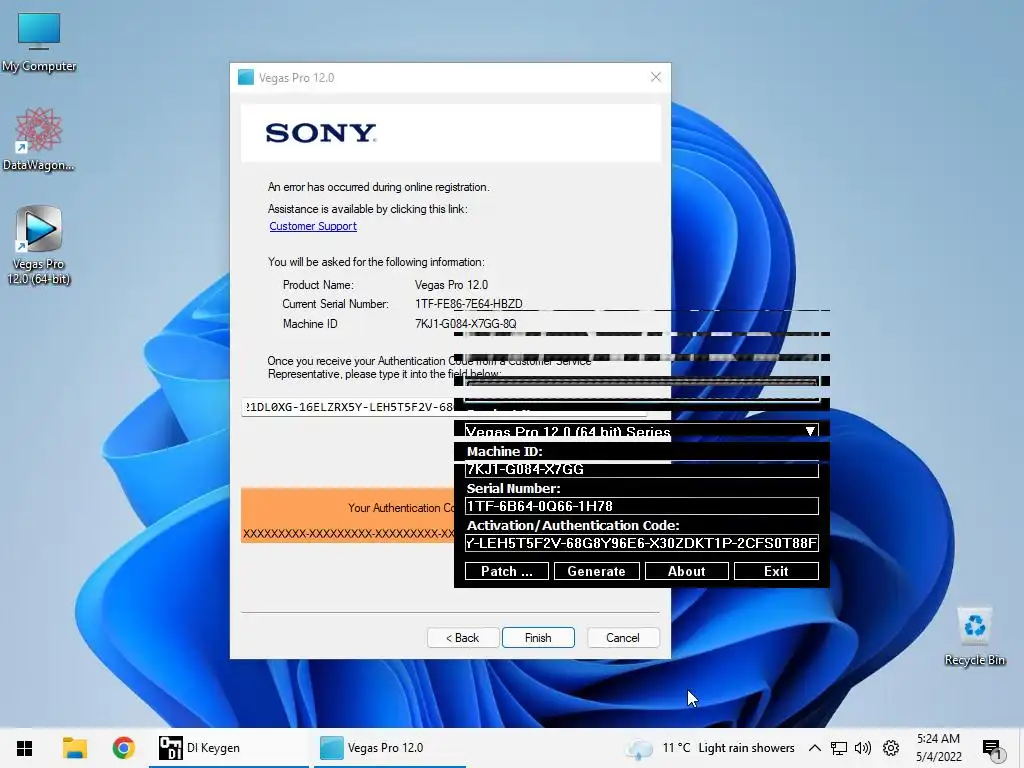1024x768 pixels.
Task: Click the serial number text 1TF-FE86-7E64-HBZD
Action: 469,304
